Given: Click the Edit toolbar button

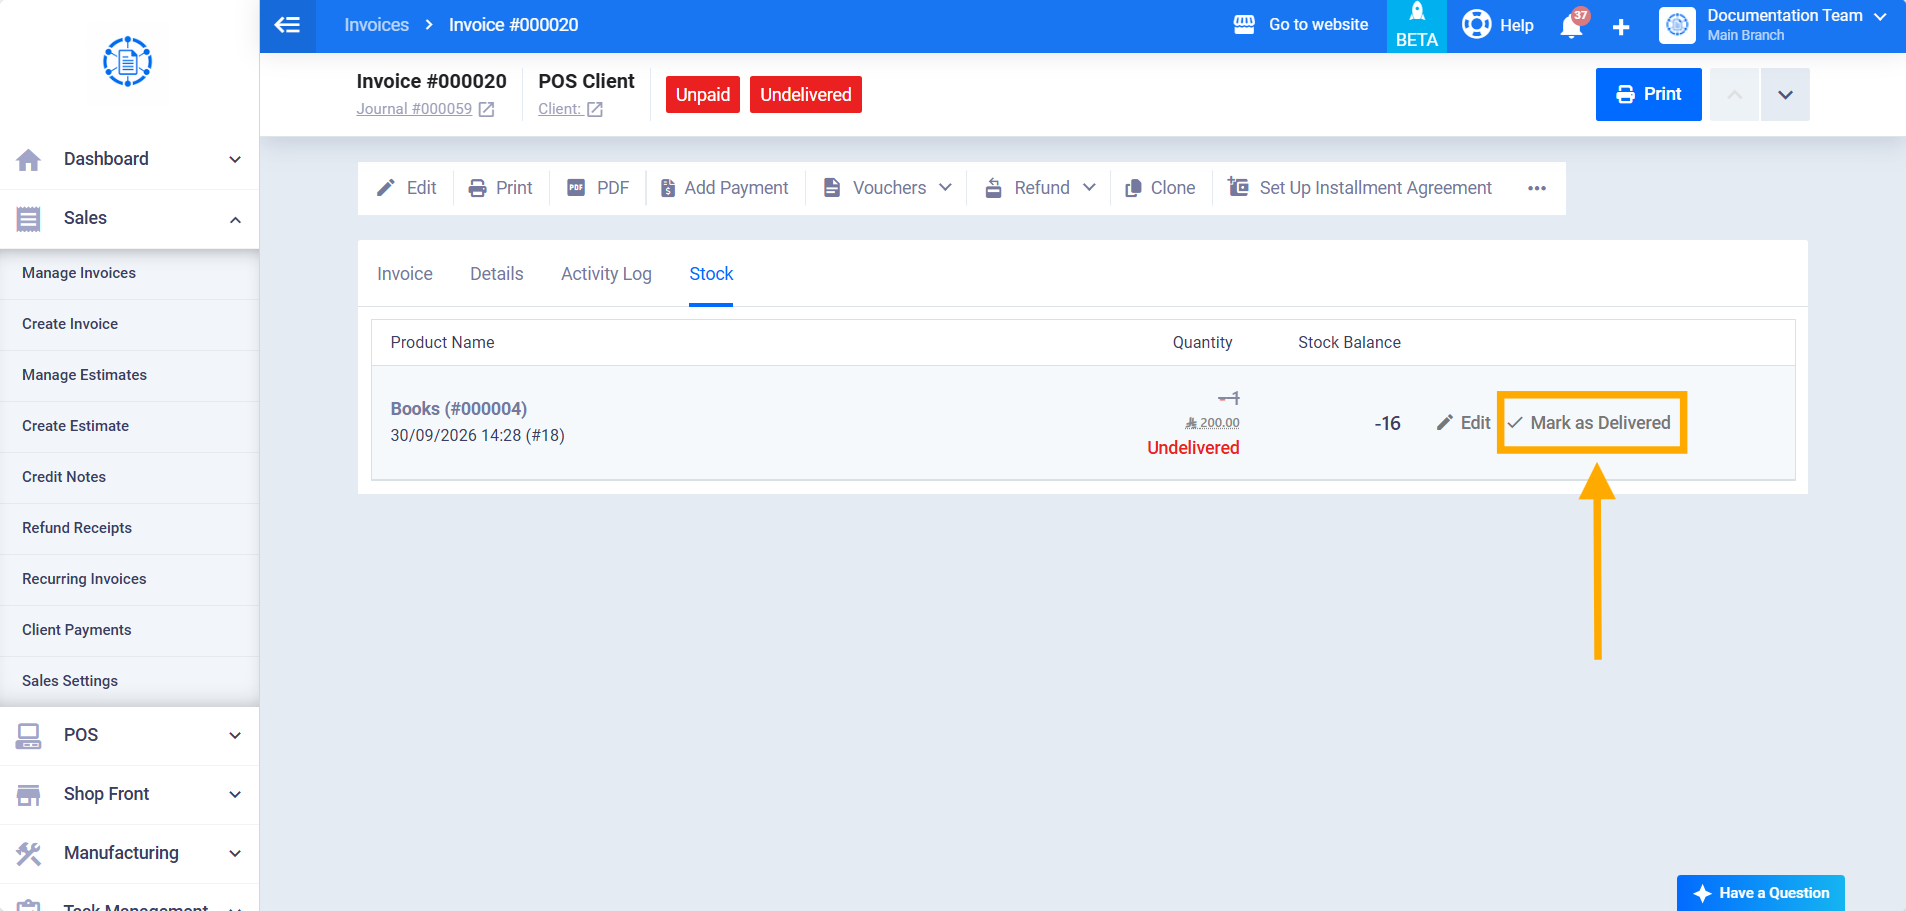Looking at the screenshot, I should (x=406, y=188).
